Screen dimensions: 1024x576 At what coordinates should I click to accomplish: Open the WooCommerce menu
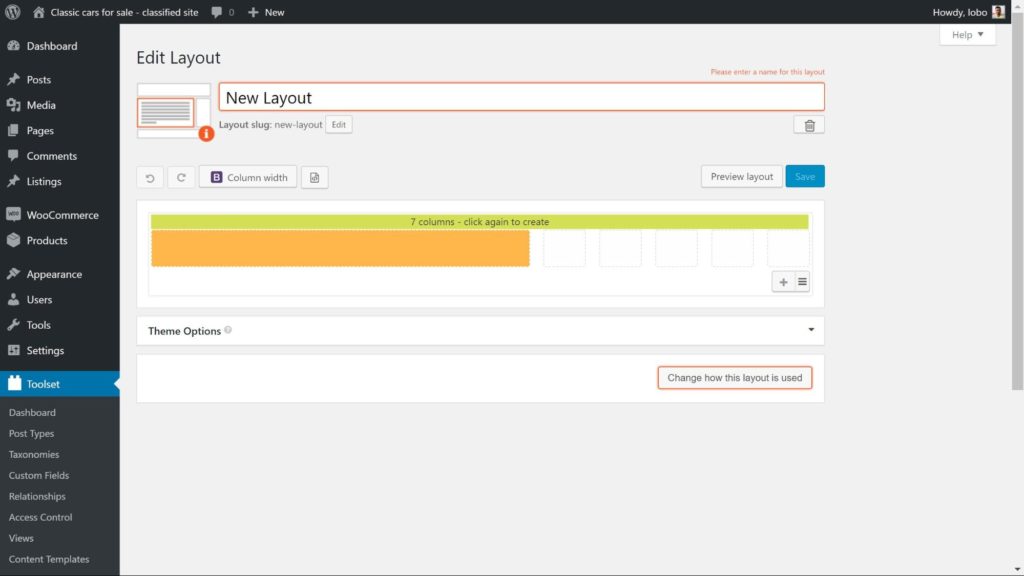point(62,215)
